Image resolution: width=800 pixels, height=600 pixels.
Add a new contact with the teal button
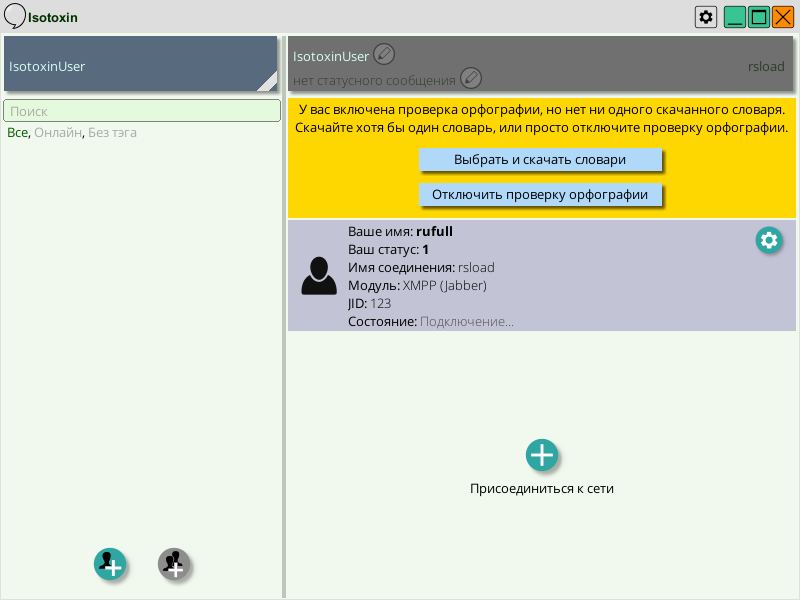[x=110, y=564]
